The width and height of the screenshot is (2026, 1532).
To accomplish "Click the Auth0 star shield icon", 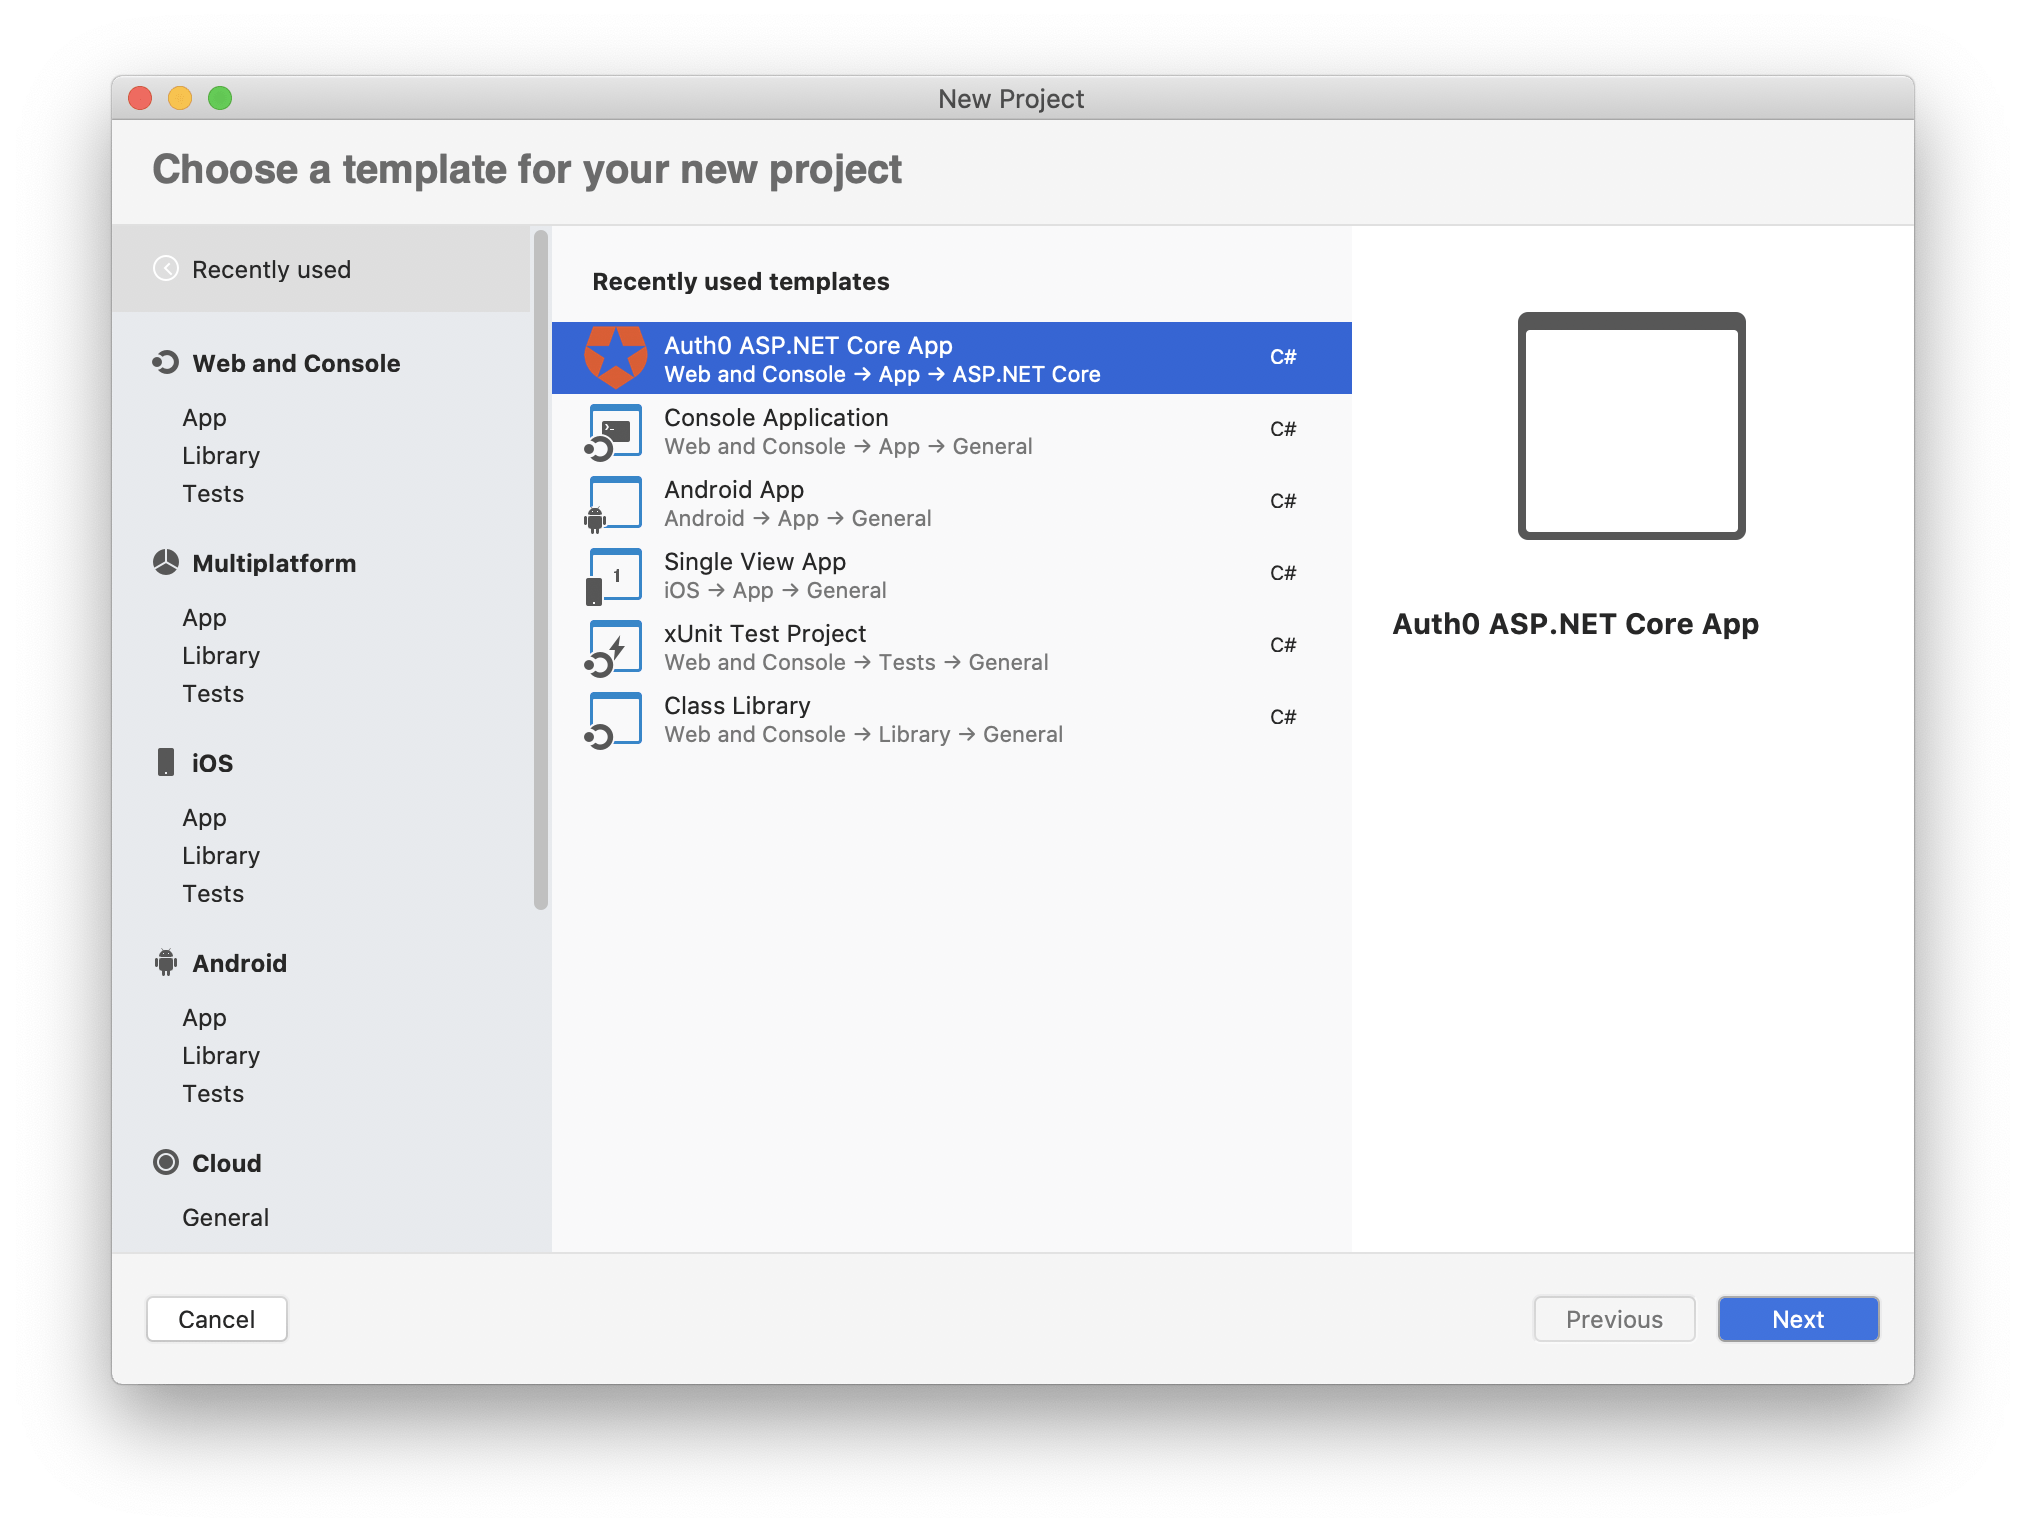I will pos(615,358).
